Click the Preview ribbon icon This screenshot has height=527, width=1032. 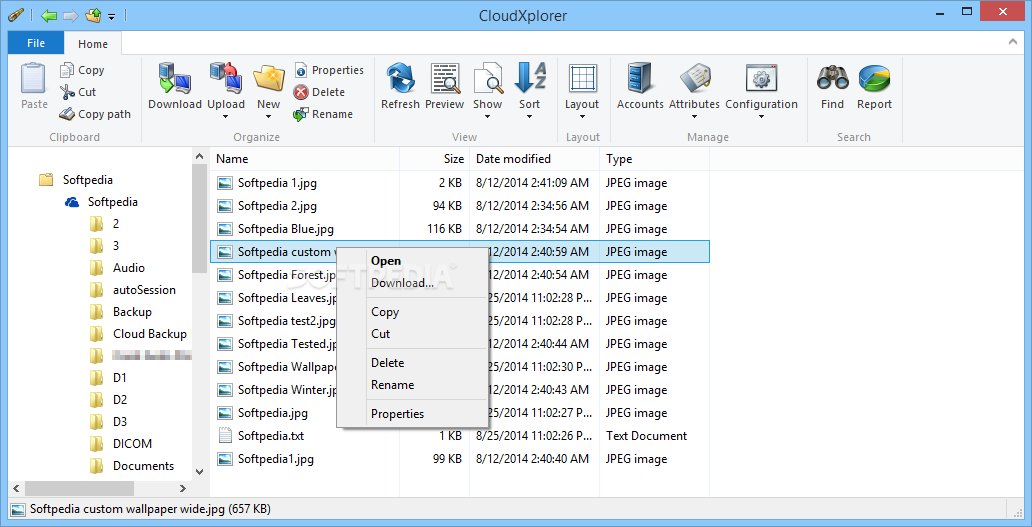click(x=445, y=78)
